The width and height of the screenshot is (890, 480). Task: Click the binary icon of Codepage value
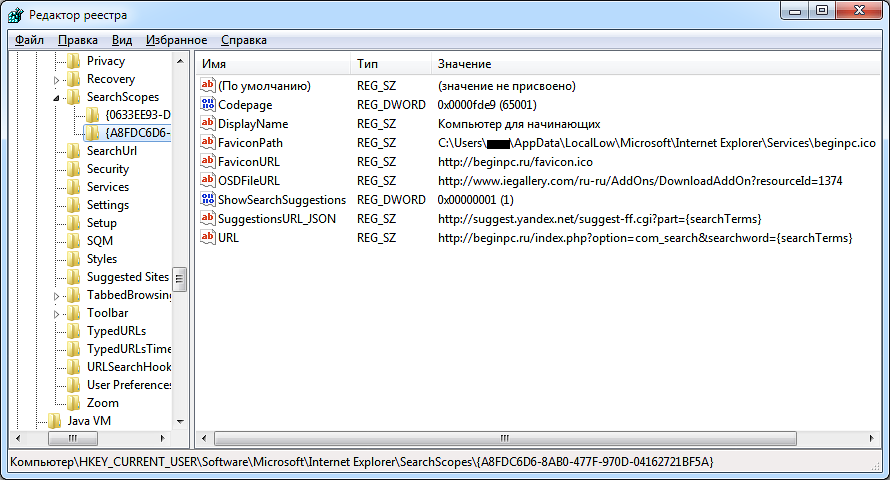coord(208,104)
